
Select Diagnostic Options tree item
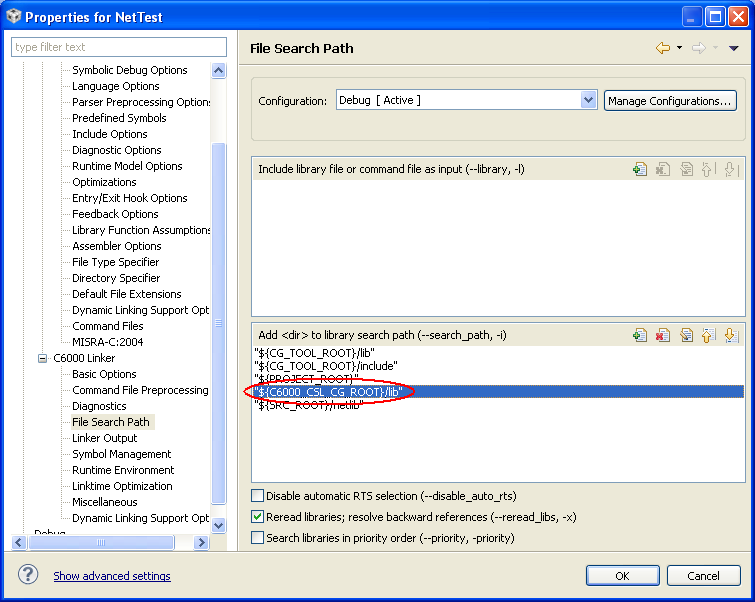pos(117,150)
